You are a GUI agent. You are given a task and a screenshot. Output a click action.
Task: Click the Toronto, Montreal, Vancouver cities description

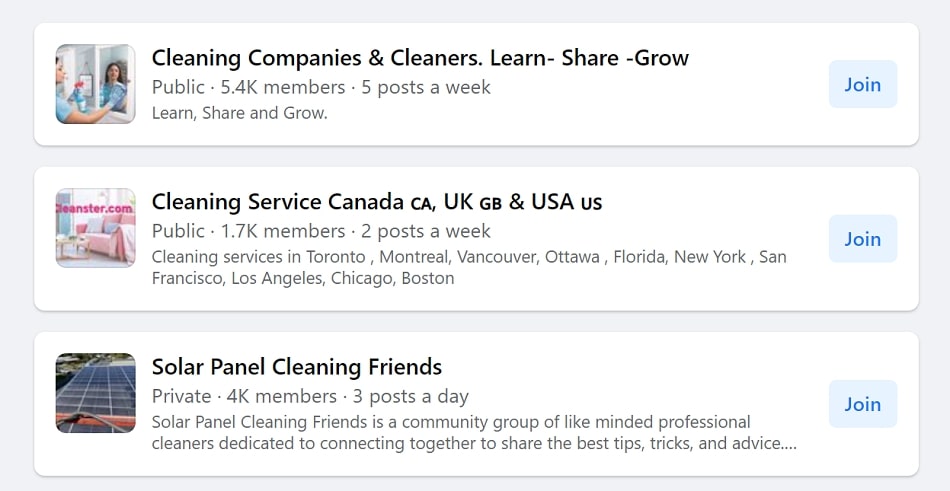coord(469,267)
